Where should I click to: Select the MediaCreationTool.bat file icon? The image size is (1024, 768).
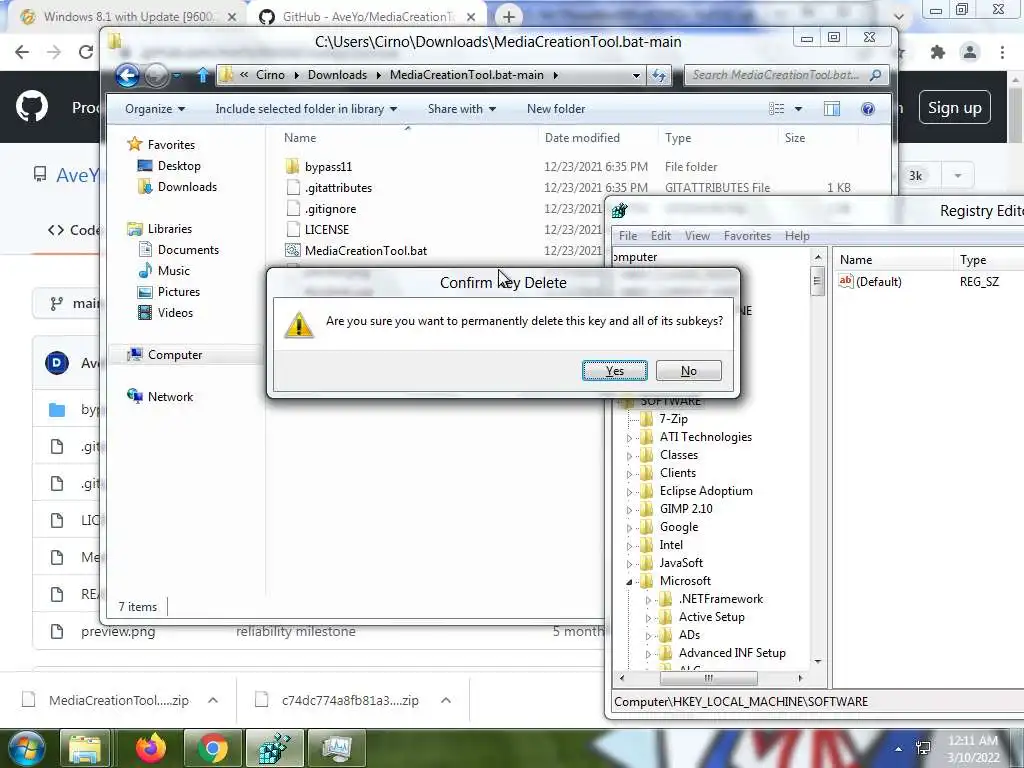point(293,250)
